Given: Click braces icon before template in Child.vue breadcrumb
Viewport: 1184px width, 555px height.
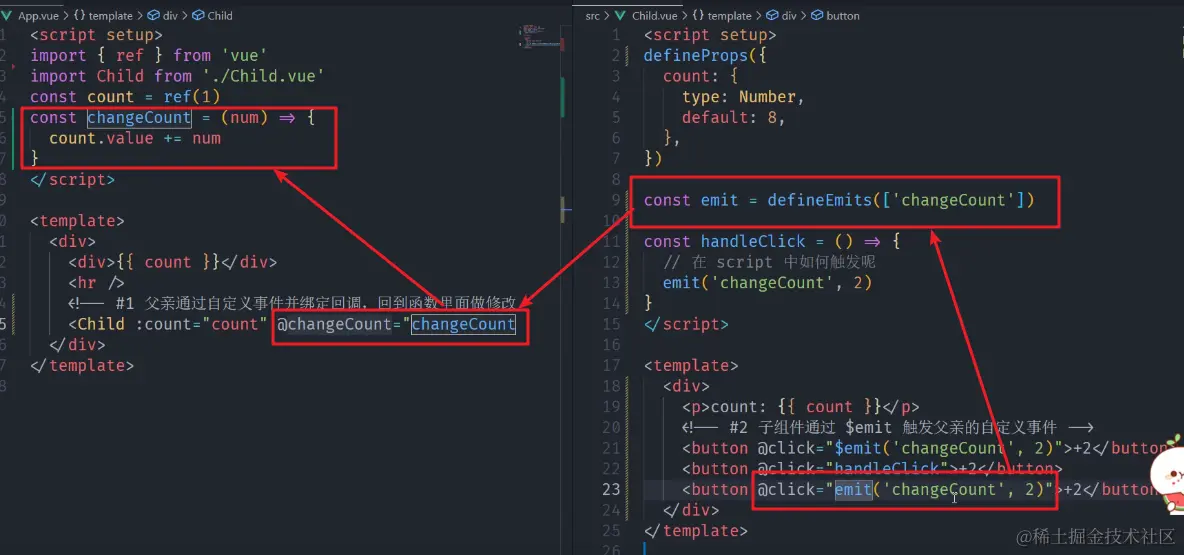Looking at the screenshot, I should [x=698, y=15].
